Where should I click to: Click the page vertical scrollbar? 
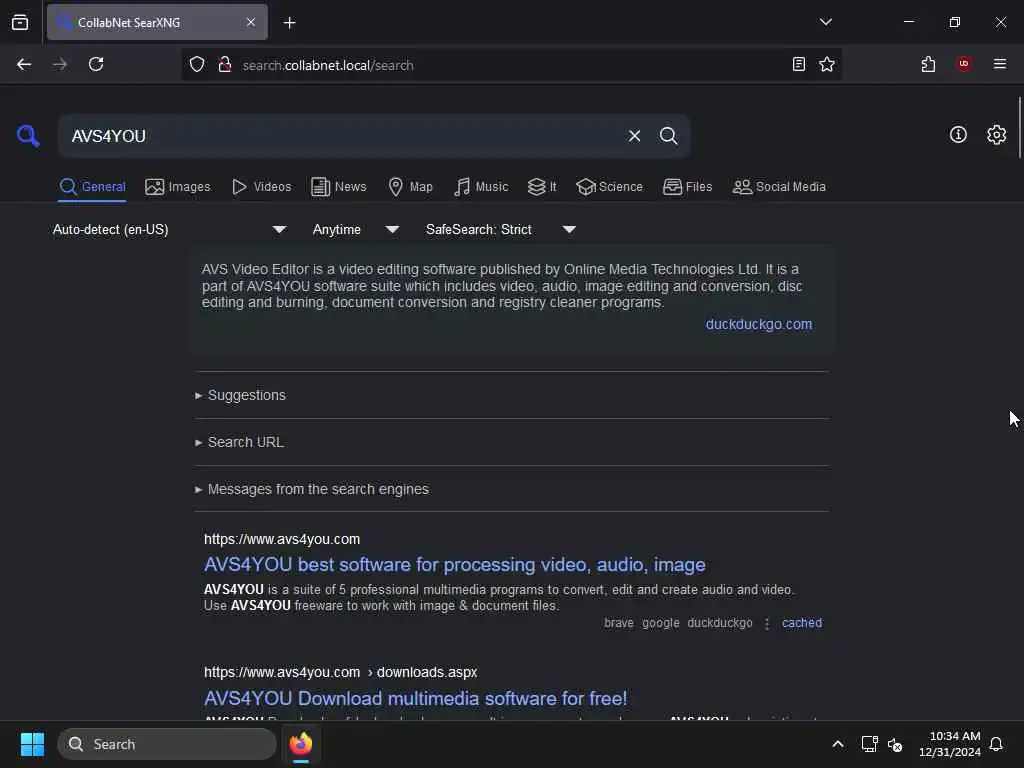(x=1019, y=128)
